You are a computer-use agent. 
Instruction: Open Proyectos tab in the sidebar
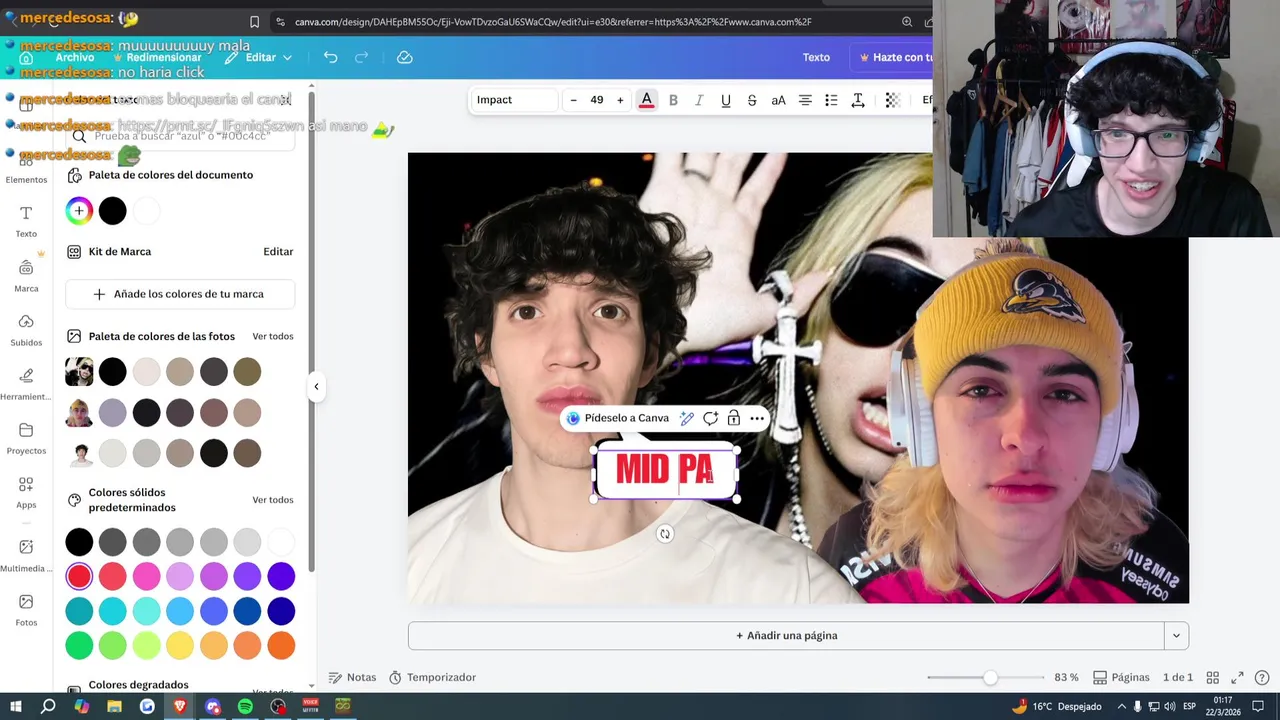tap(26, 437)
